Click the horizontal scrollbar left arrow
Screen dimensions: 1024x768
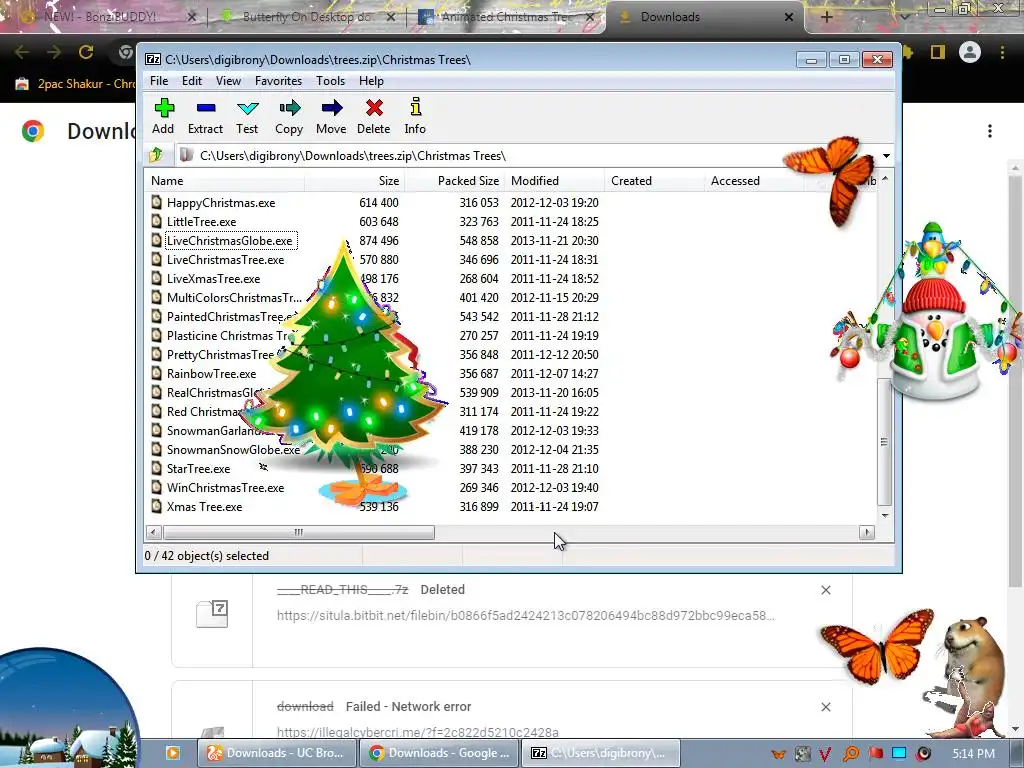153,532
